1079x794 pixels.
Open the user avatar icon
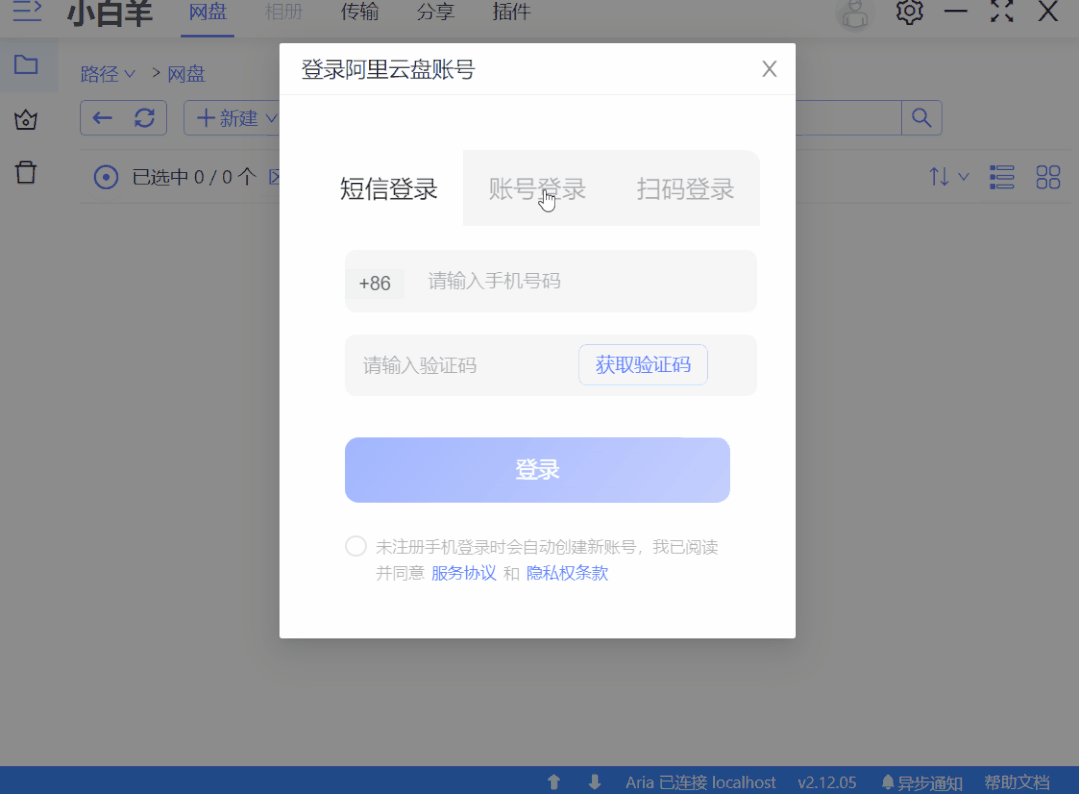855,13
